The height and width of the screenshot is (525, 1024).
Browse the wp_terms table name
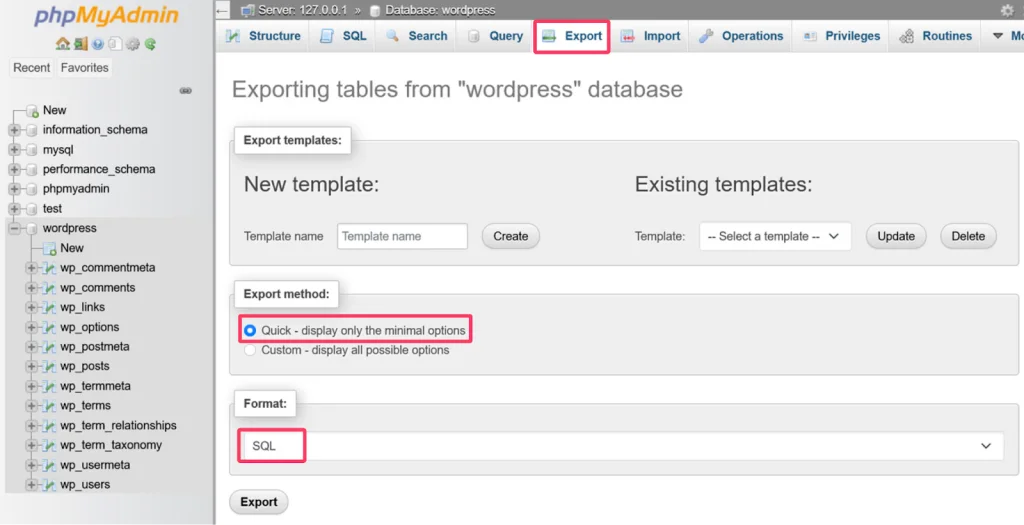point(86,406)
